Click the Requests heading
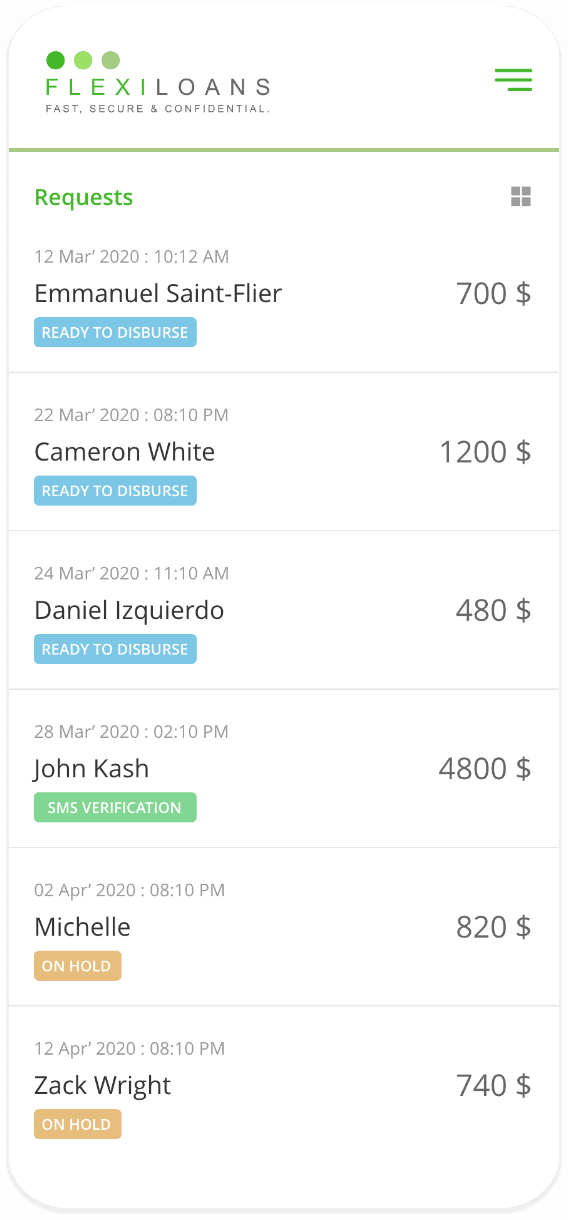 point(83,198)
